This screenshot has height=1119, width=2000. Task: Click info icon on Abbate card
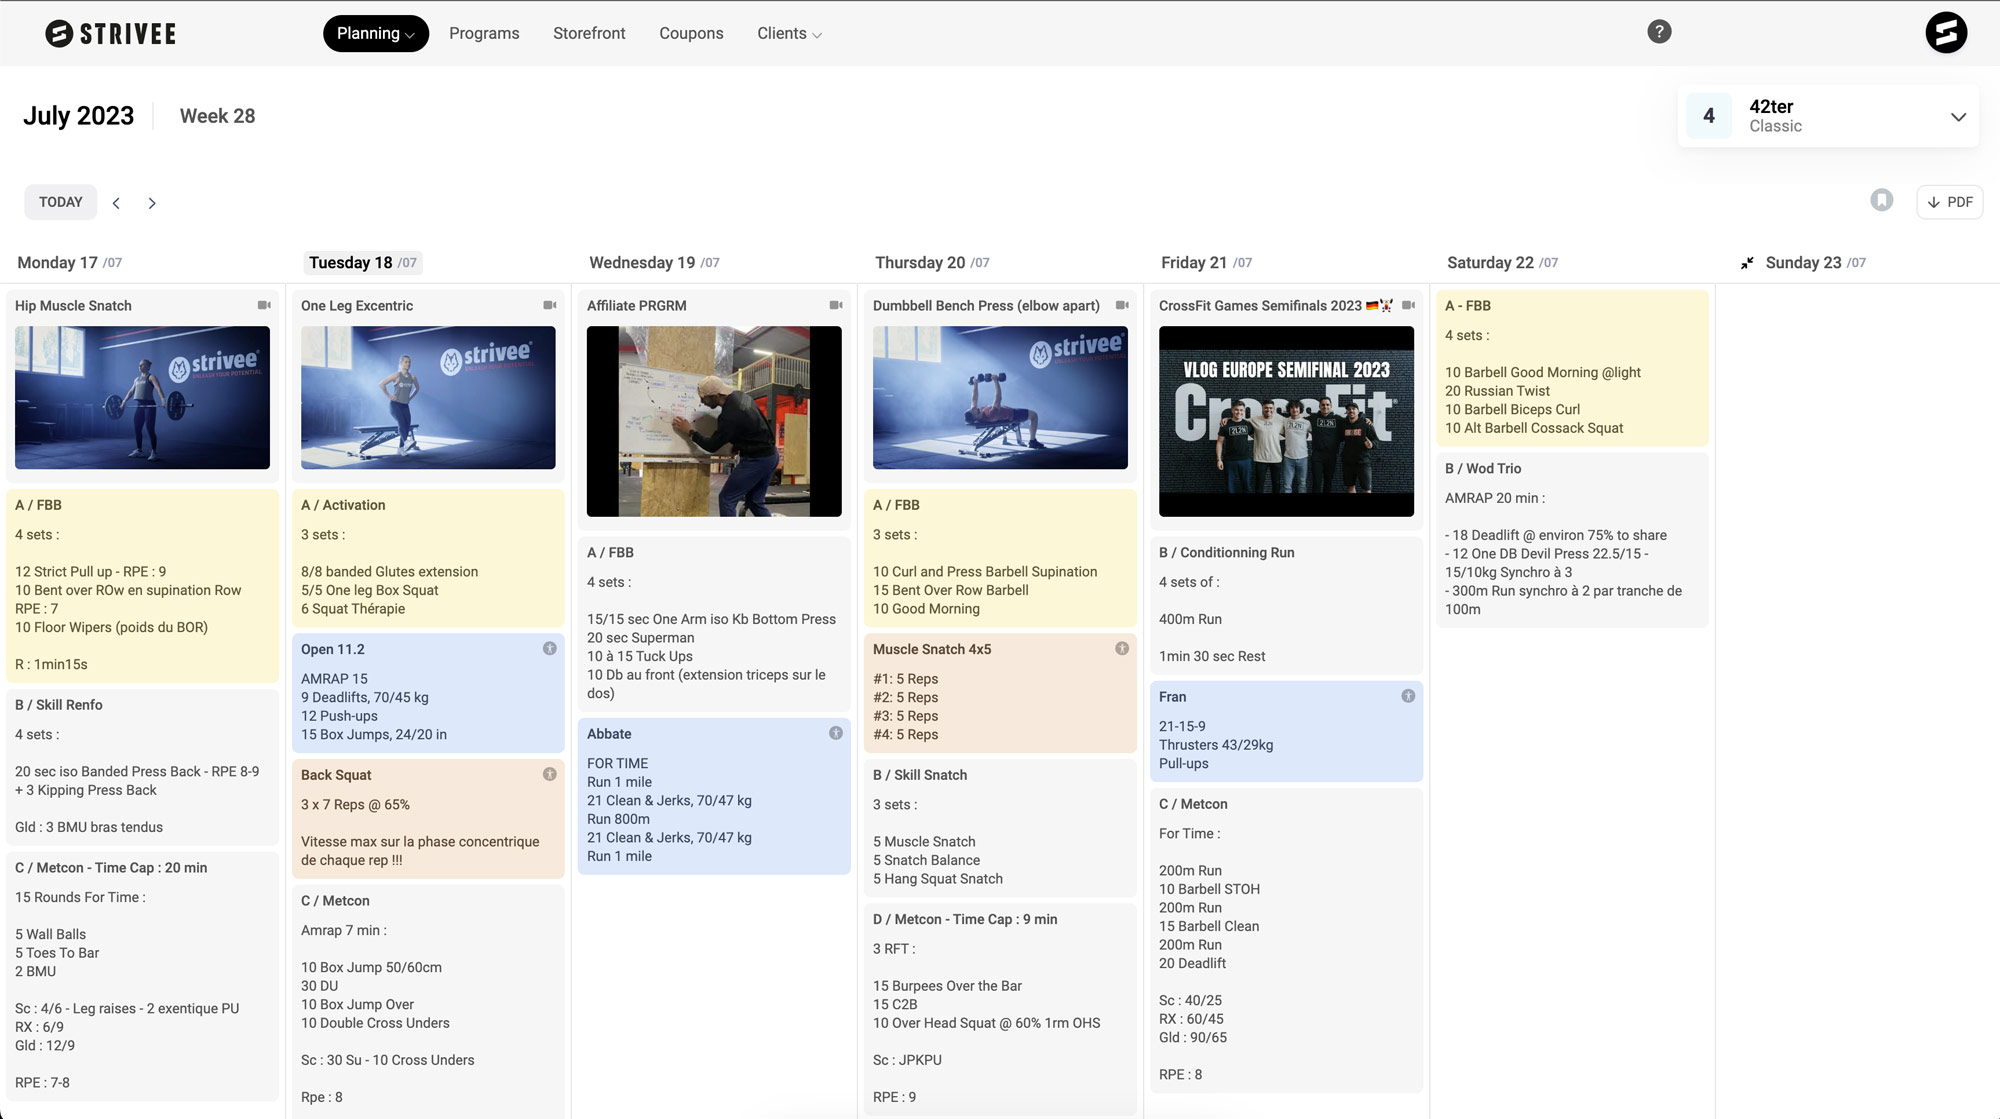pyautogui.click(x=836, y=733)
